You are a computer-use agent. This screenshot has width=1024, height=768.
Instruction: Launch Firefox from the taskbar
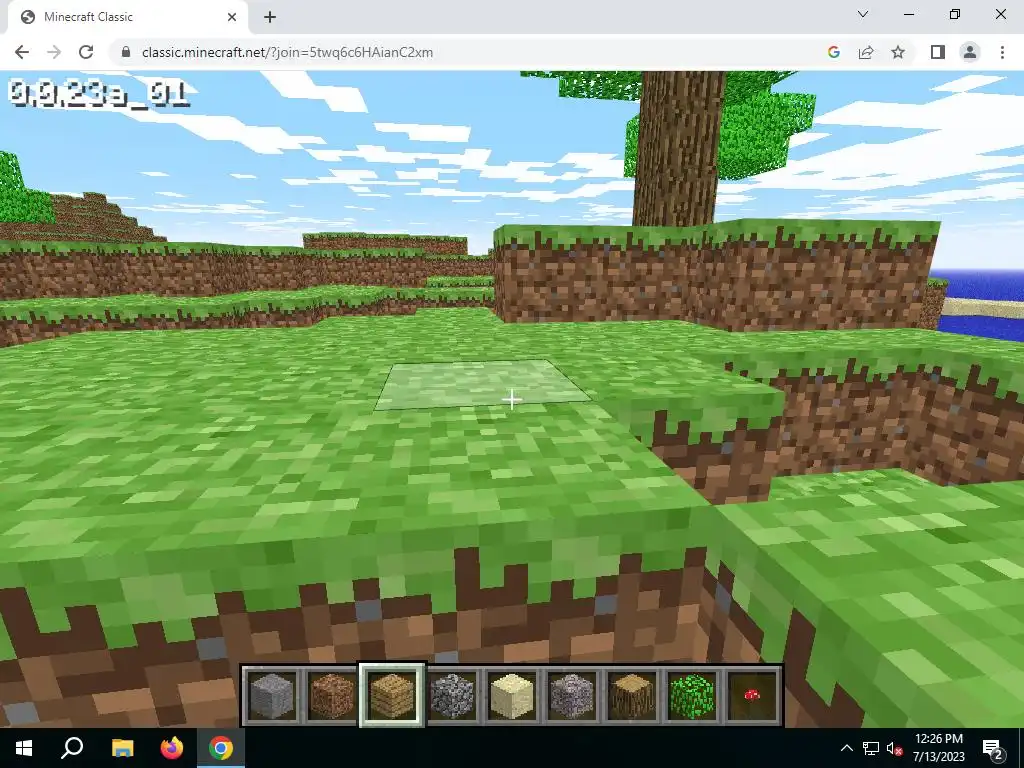tap(172, 748)
